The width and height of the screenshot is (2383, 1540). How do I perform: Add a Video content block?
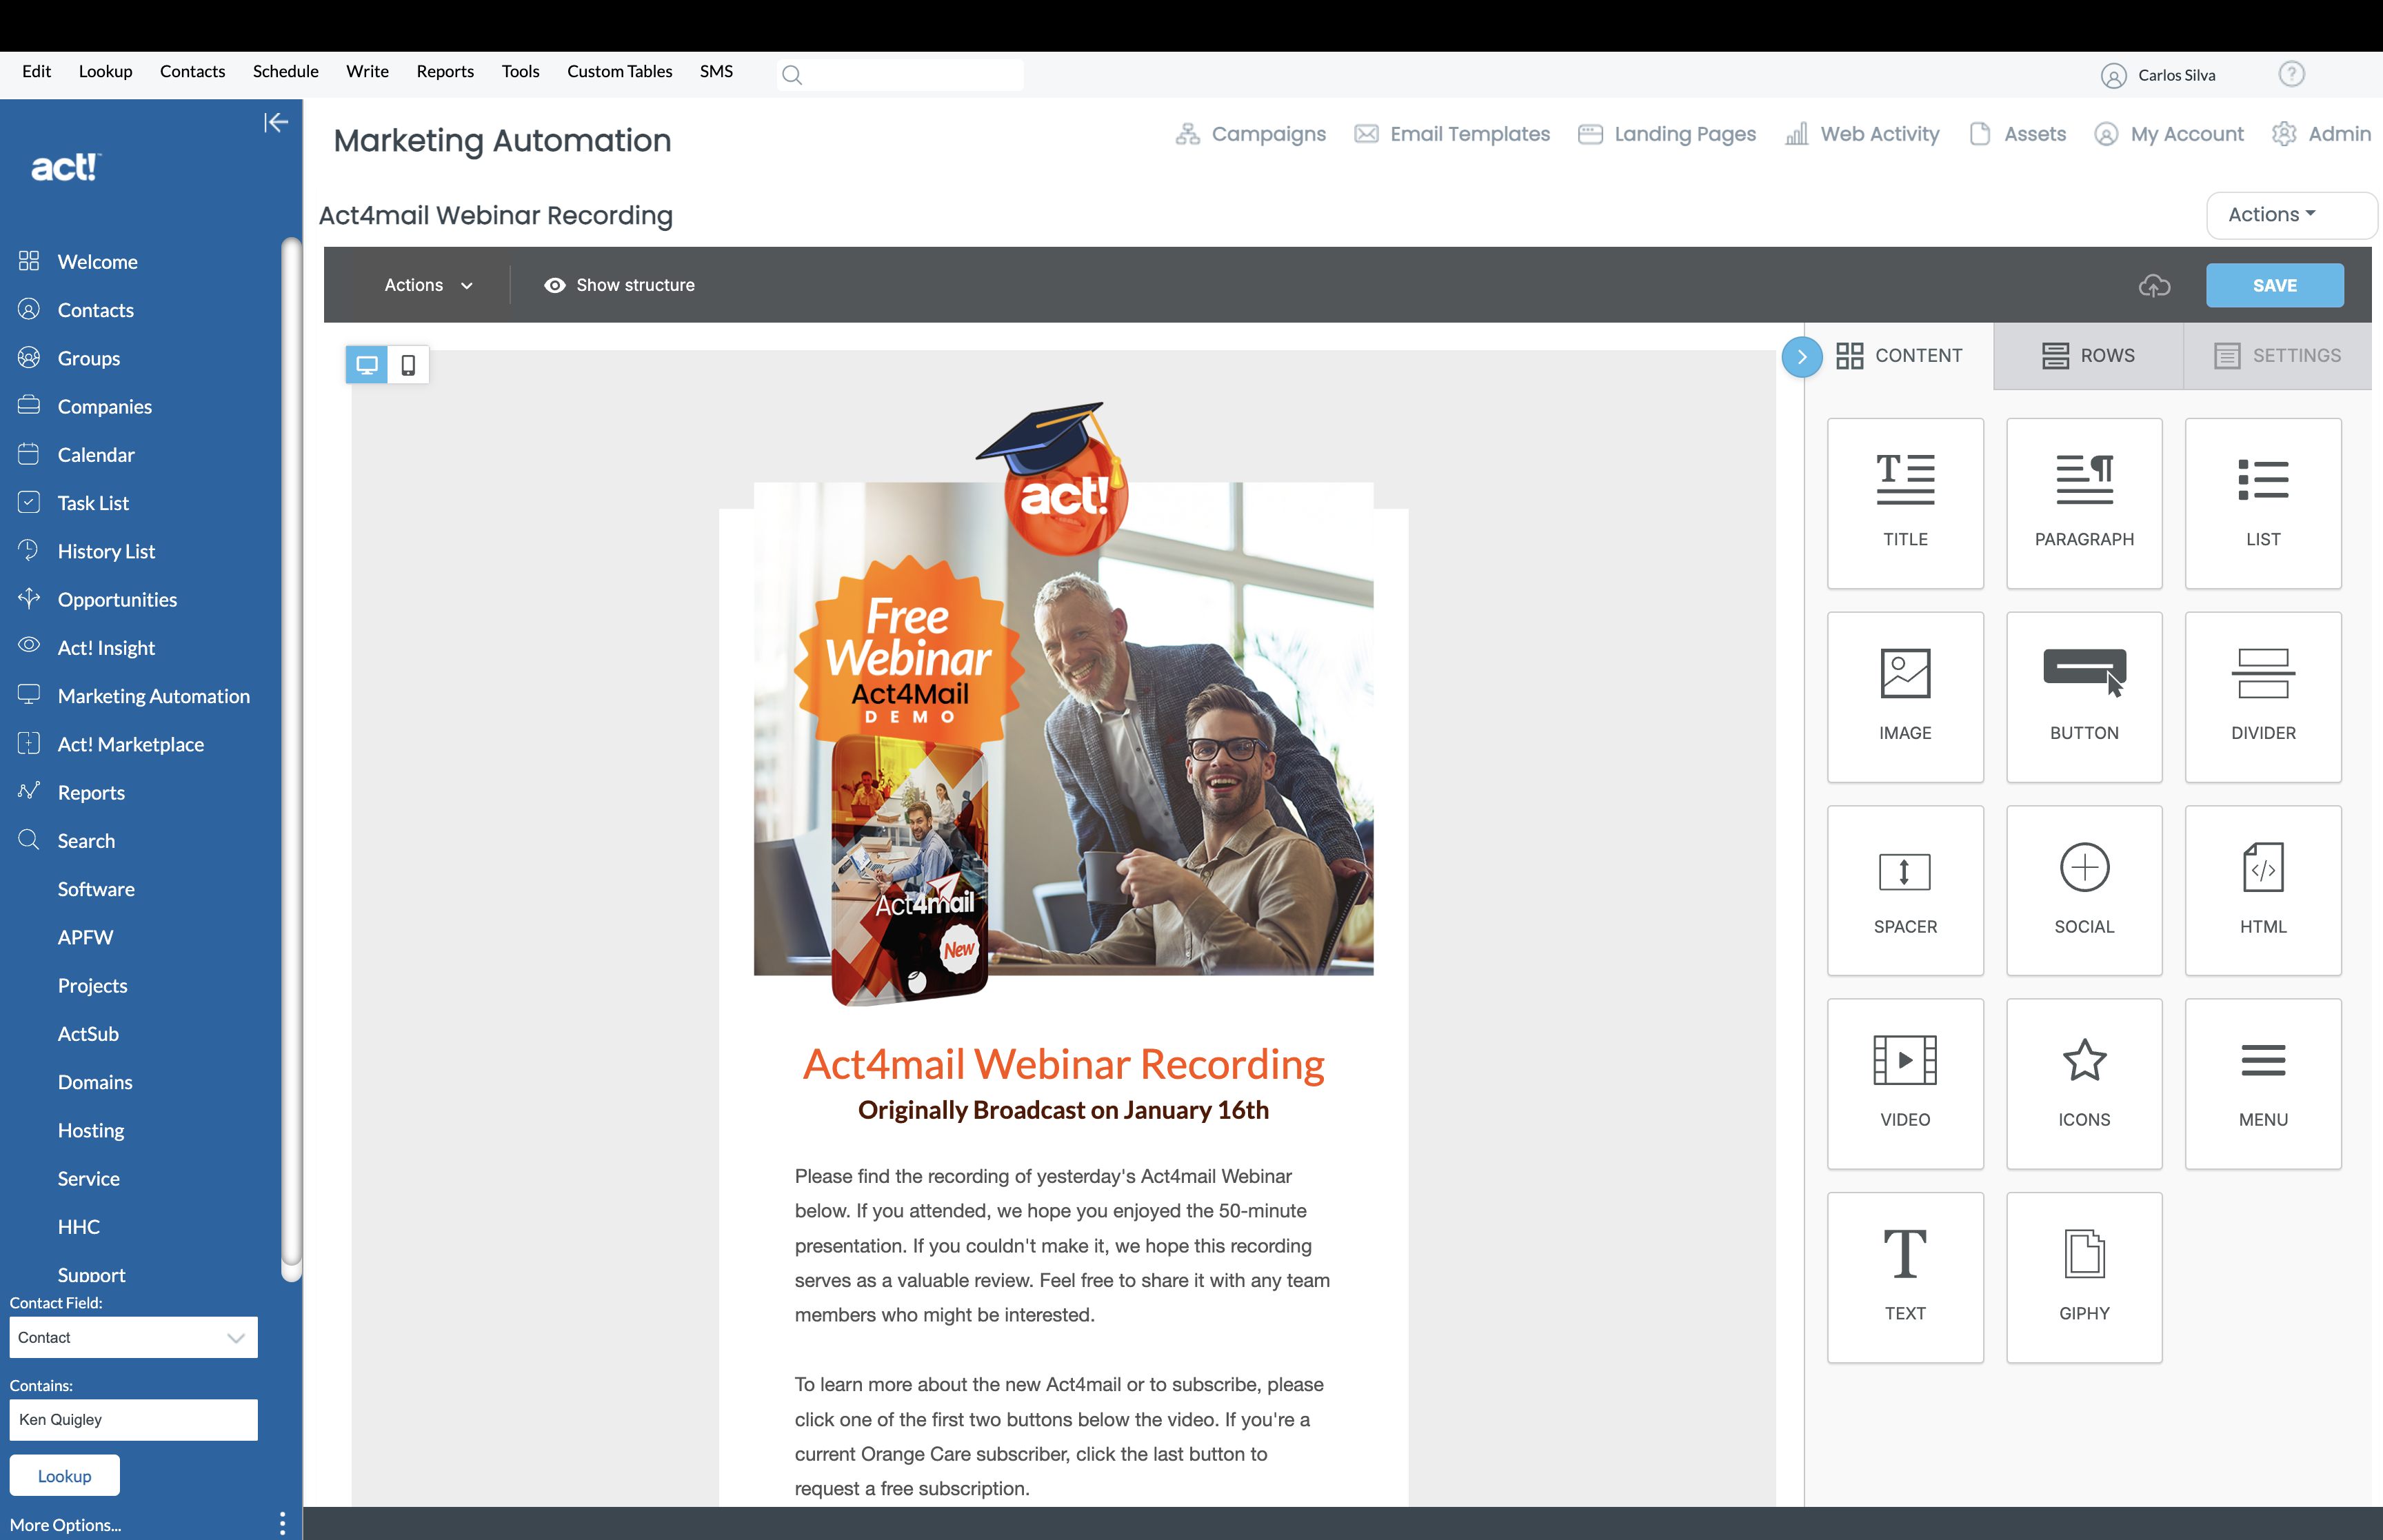[x=1904, y=1083]
